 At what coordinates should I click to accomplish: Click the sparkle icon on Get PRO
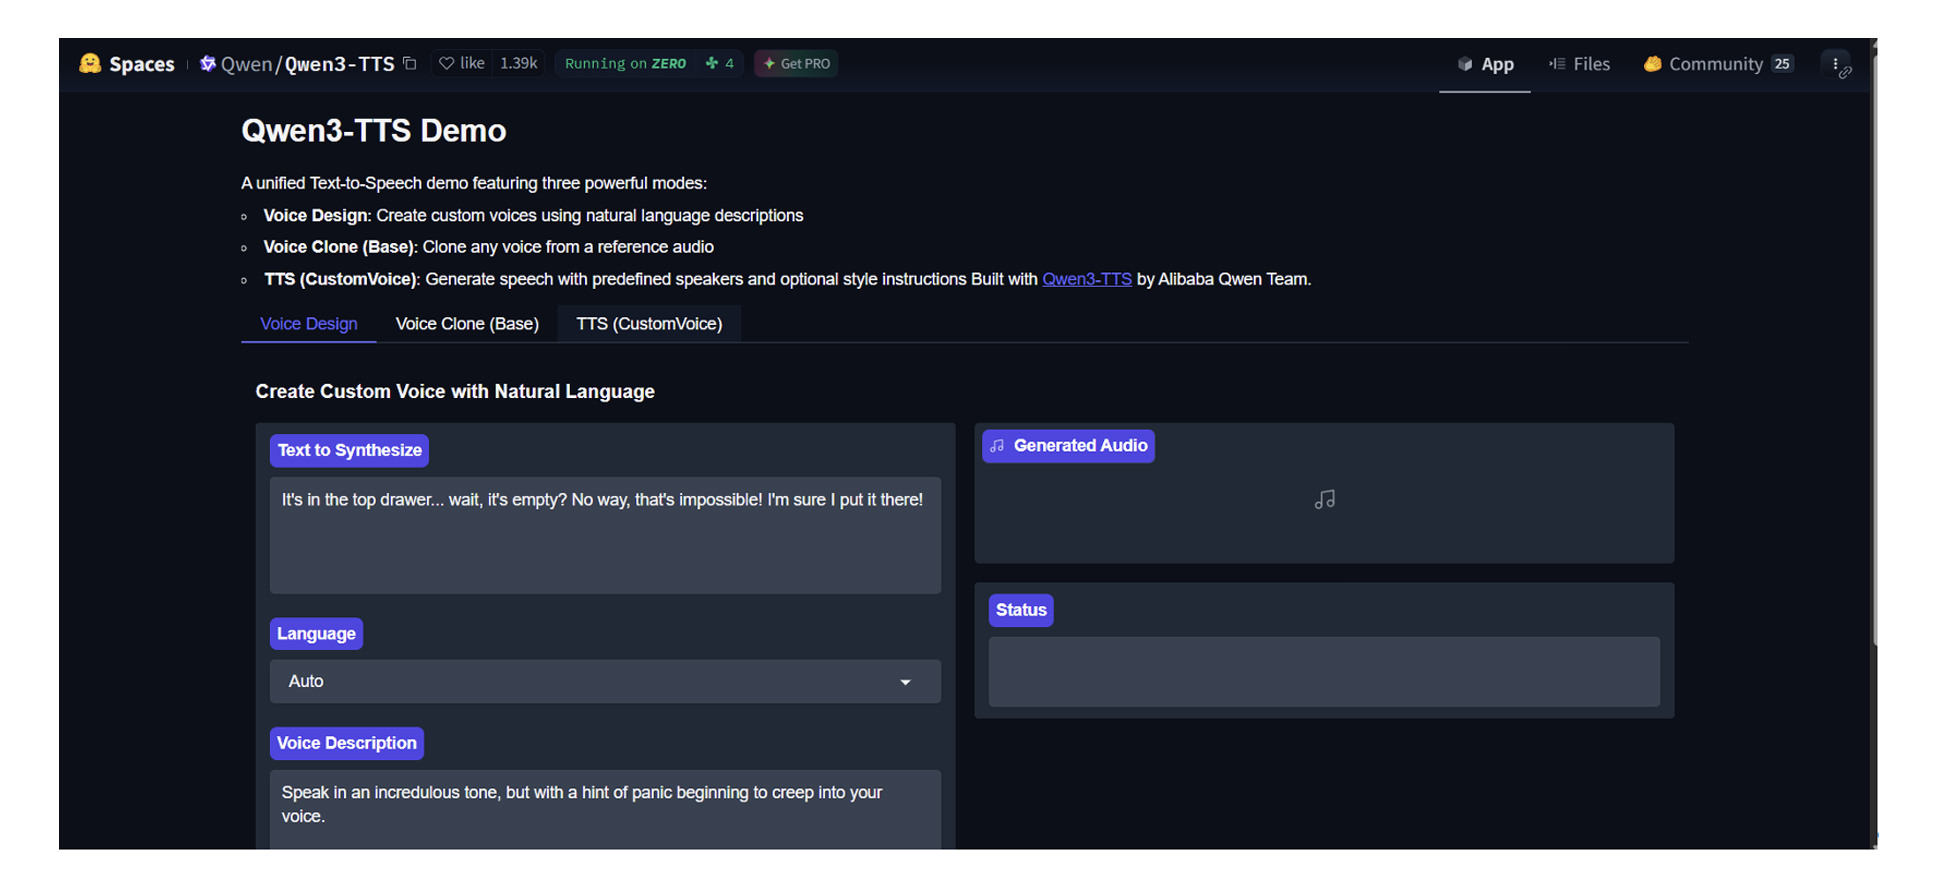pyautogui.click(x=769, y=63)
